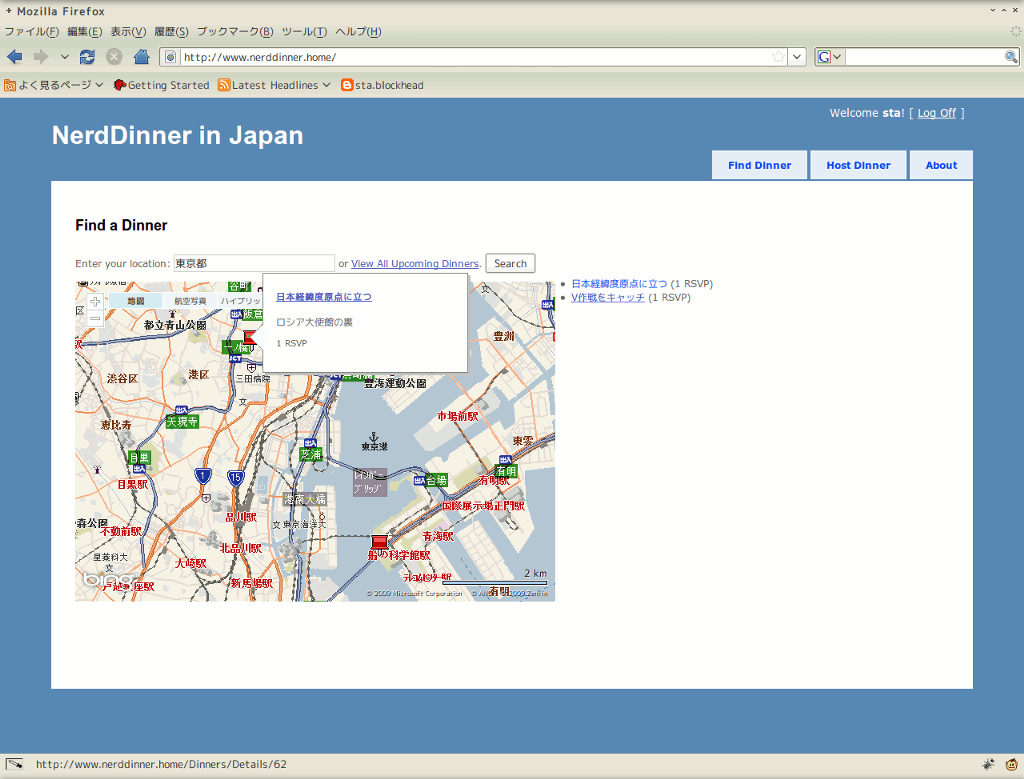The width and height of the screenshot is (1024, 779).
Task: Click the greyed Forward arrow button
Action: coord(41,57)
